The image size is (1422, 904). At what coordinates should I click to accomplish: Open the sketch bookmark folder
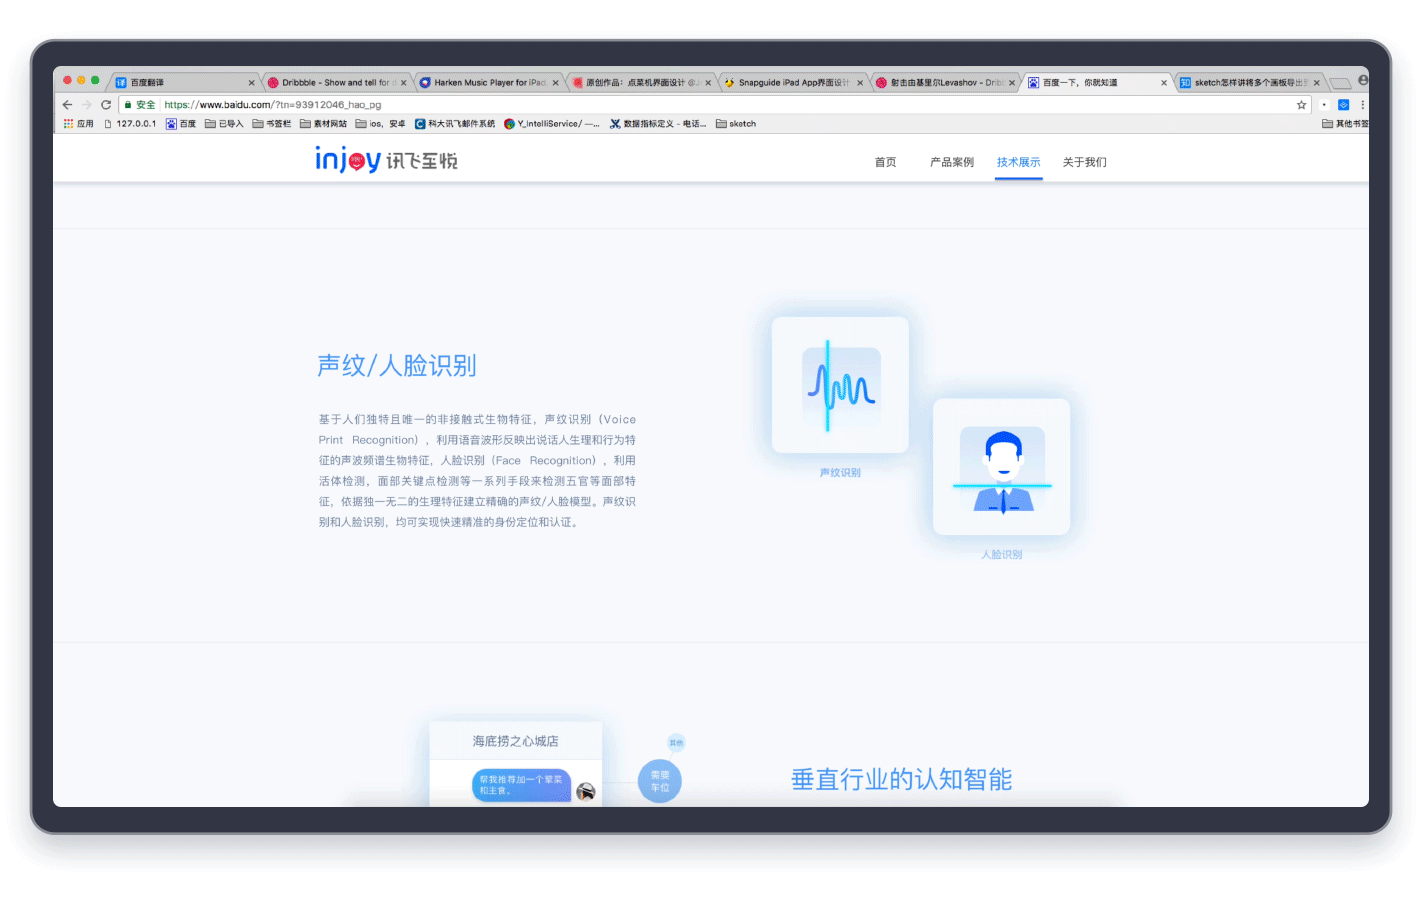click(x=736, y=124)
